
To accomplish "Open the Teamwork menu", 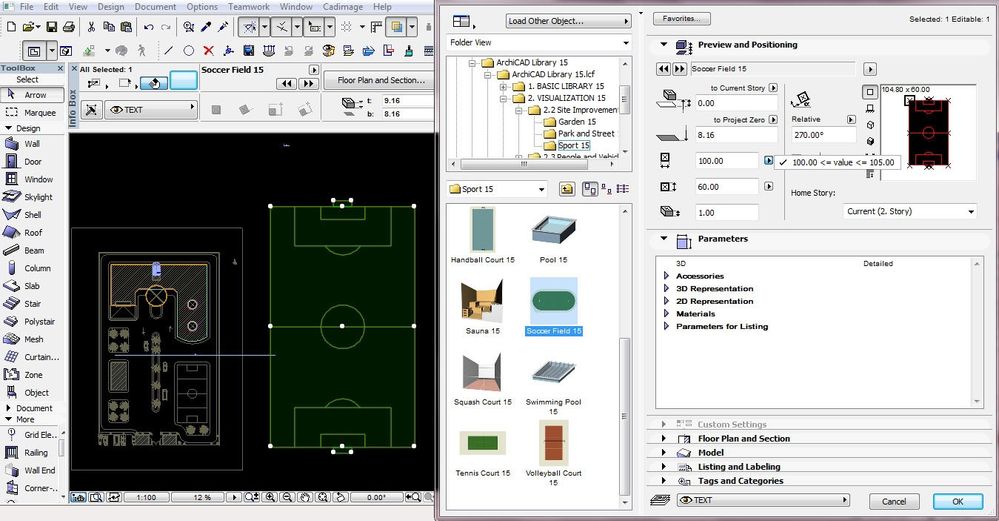I will pyautogui.click(x=248, y=7).
